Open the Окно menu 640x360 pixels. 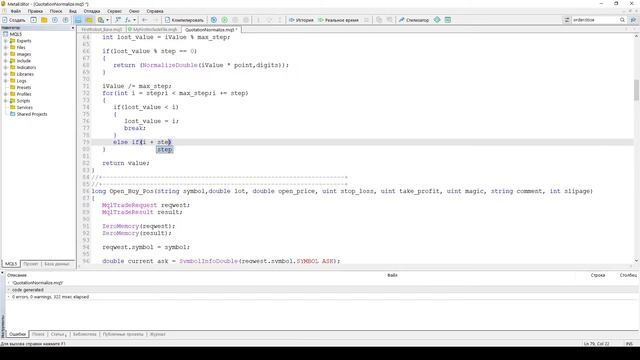[134, 11]
